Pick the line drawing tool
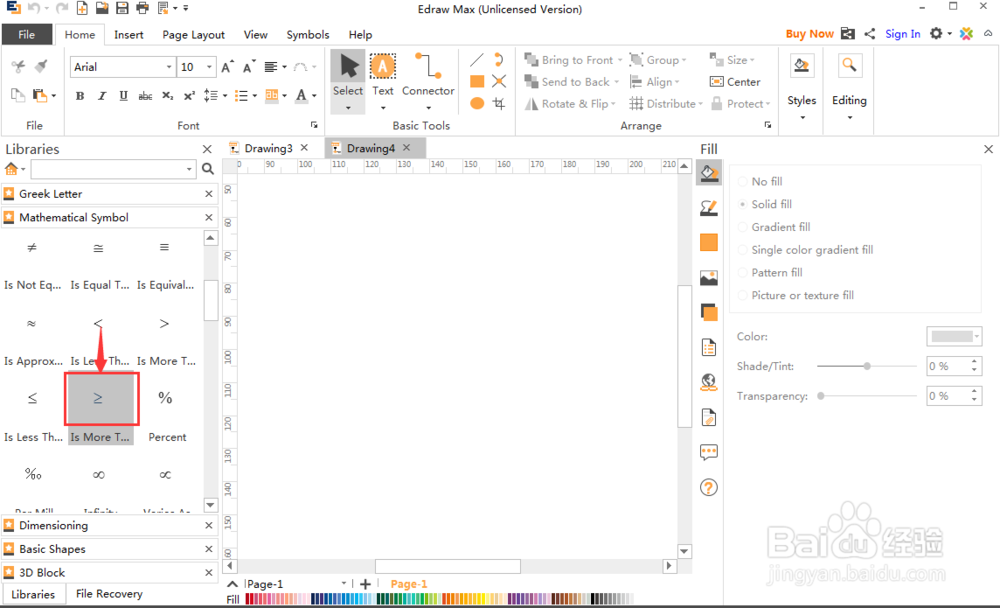Viewport: 1000px width, 608px height. point(476,61)
